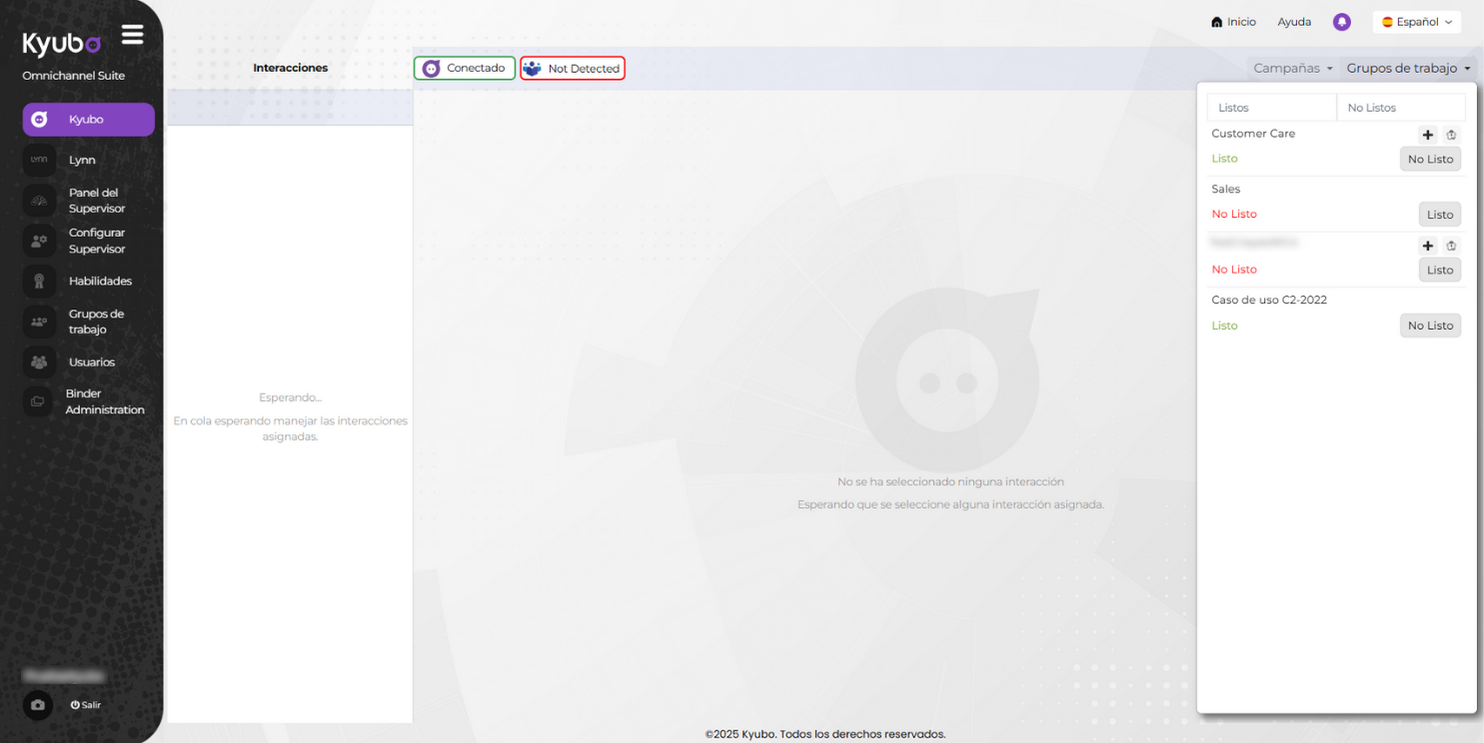Screen dimensions: 1484x743
Task: Click the Salir logout link
Action: (86, 705)
